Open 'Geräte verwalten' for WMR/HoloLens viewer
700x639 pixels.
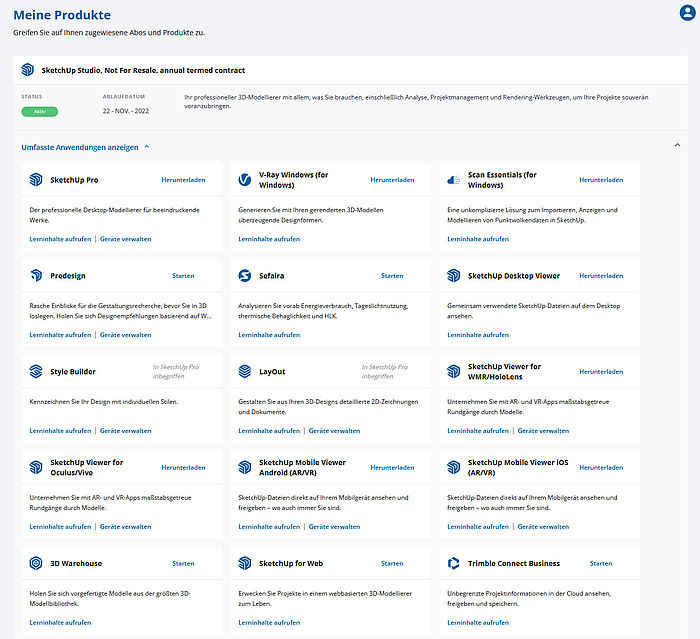(543, 430)
